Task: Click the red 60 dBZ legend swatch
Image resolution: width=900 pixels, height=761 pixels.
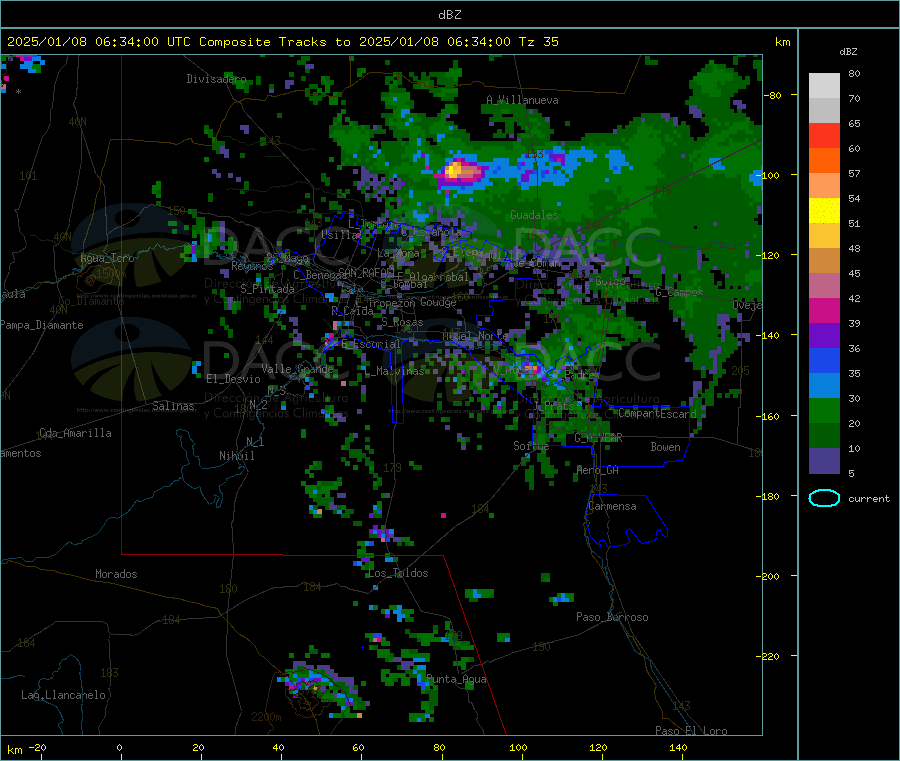Action: (x=824, y=136)
